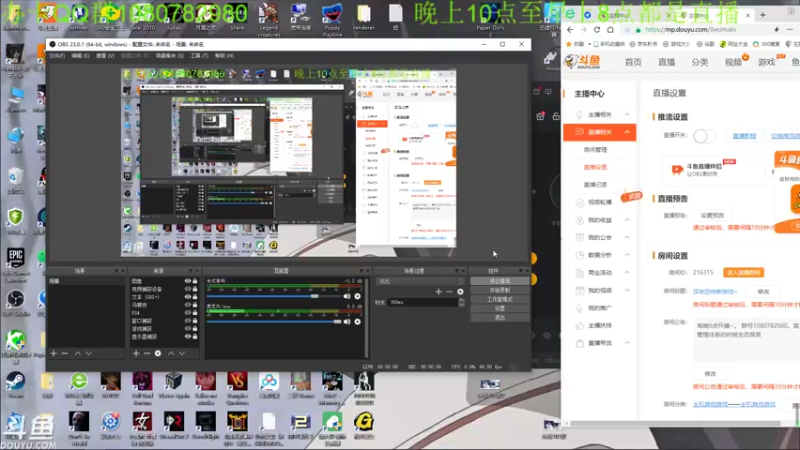Open 帮助(H) menu in OBS
Screen dimensions: 800x450
[224, 56]
